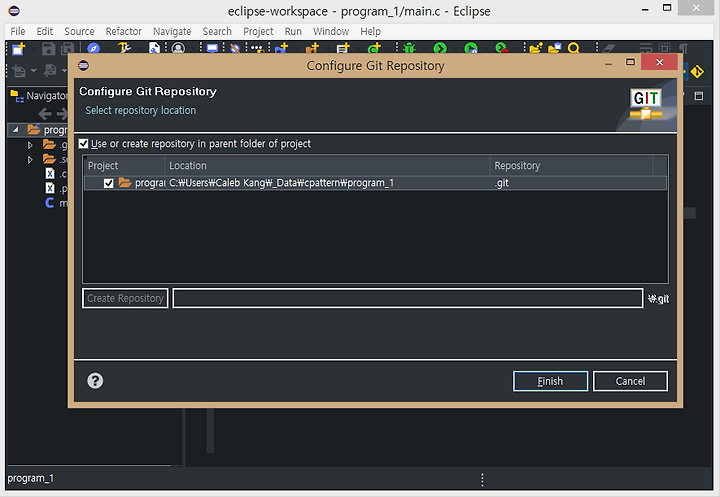Open the Source menu
Screen dimensions: 720x497
[79, 31]
